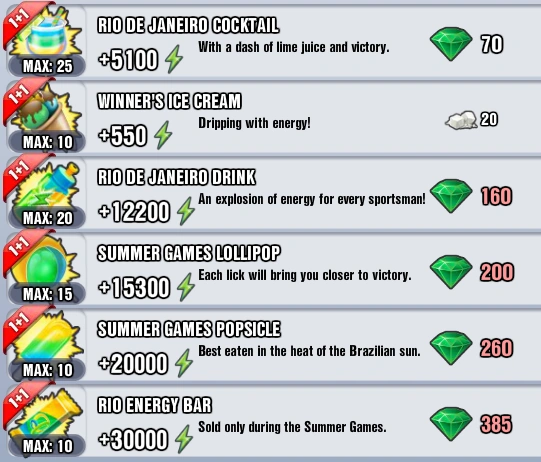
Task: Click the green gem next to 70
Action: point(451,44)
